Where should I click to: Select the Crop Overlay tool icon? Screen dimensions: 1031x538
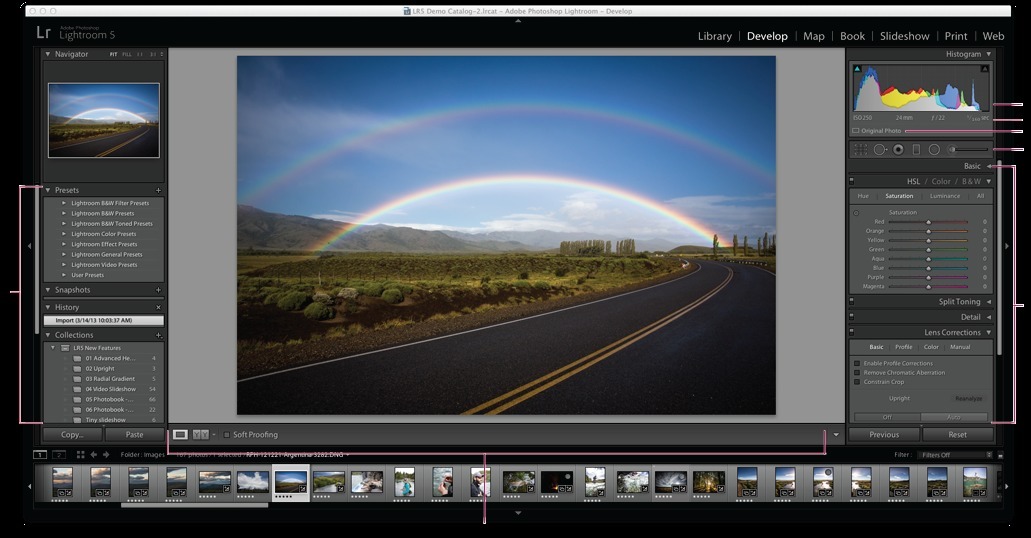point(860,149)
